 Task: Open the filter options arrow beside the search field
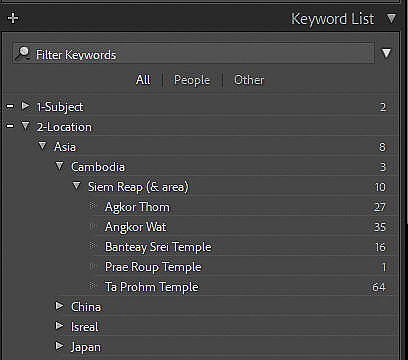[386, 53]
